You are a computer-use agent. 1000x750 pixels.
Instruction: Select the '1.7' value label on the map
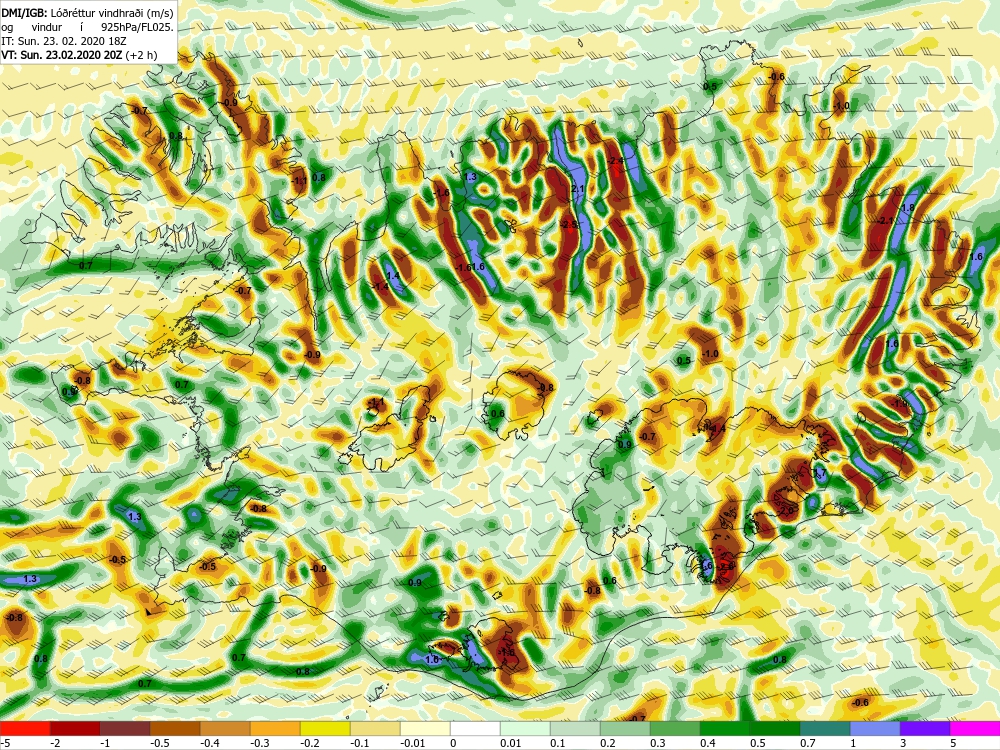pyautogui.click(x=820, y=473)
